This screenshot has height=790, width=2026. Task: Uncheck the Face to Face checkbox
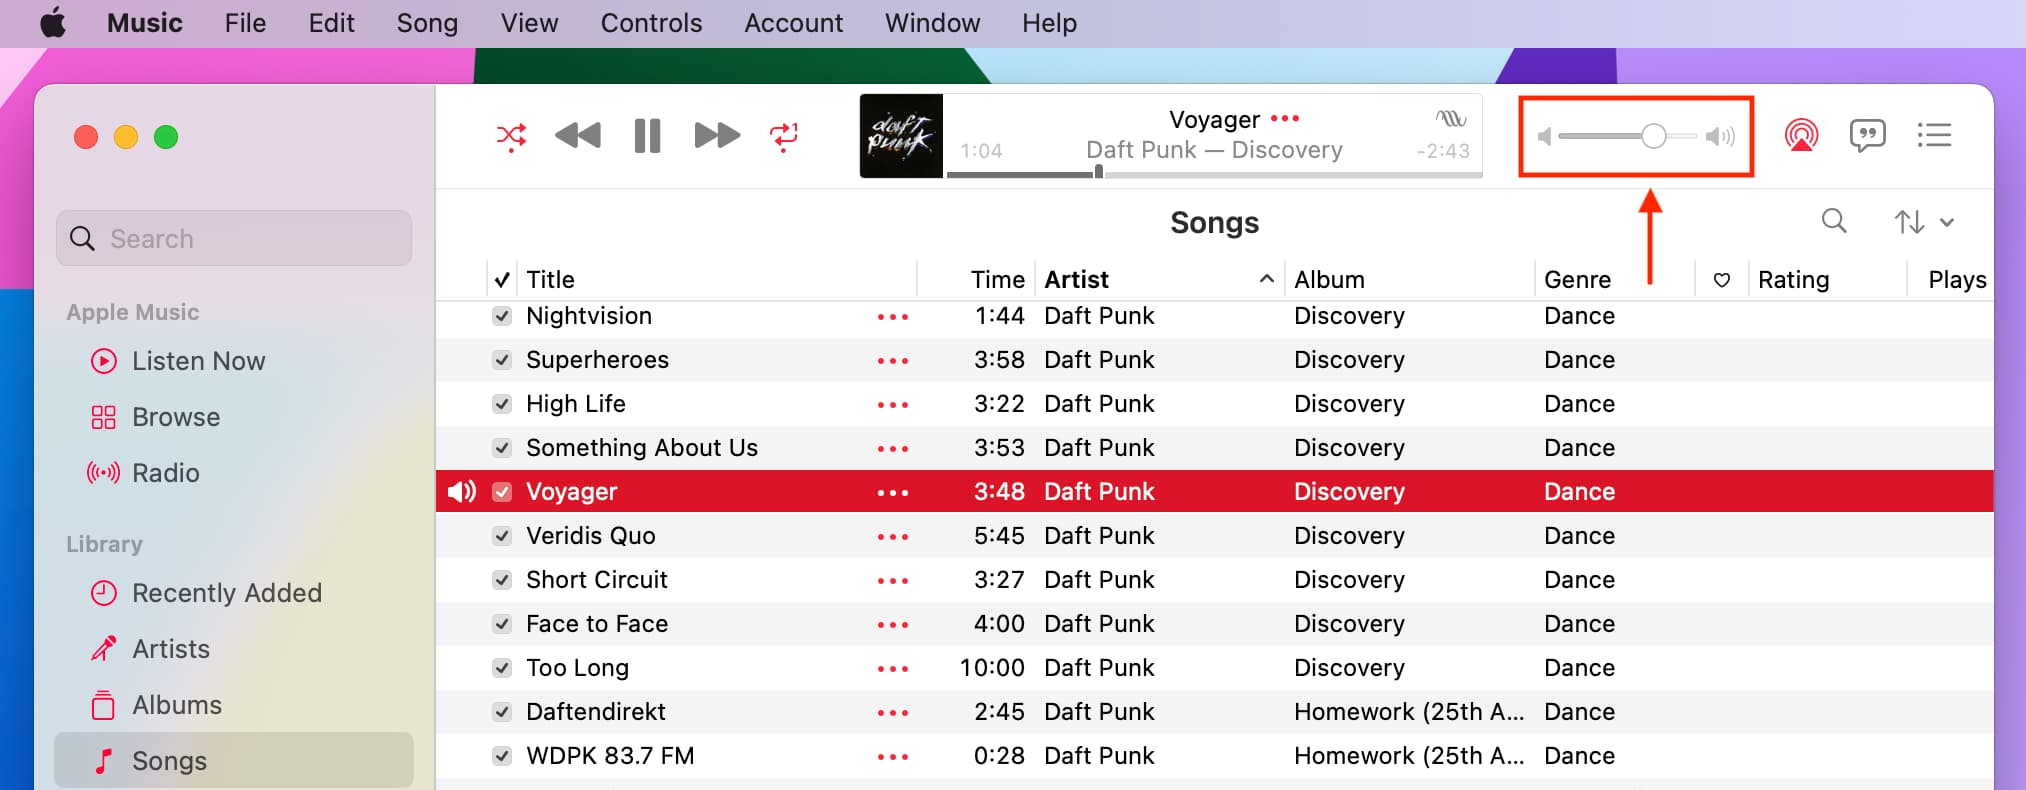click(x=502, y=624)
